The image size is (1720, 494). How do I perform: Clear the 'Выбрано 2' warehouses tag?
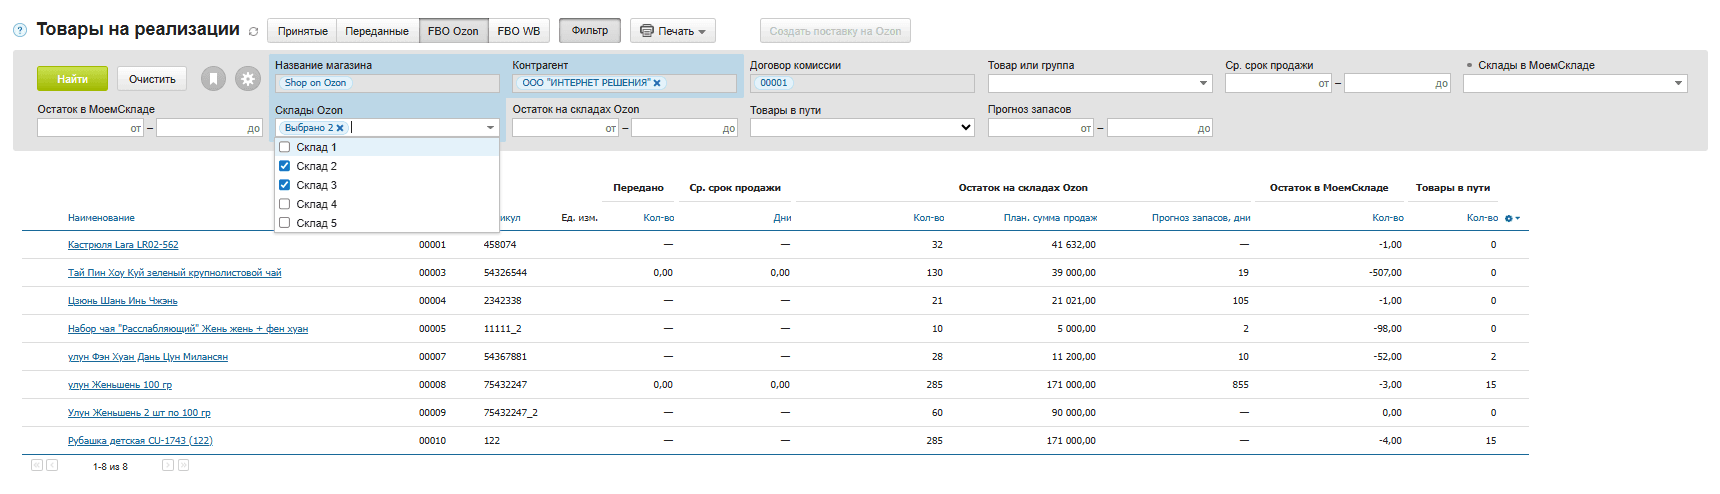coord(340,128)
